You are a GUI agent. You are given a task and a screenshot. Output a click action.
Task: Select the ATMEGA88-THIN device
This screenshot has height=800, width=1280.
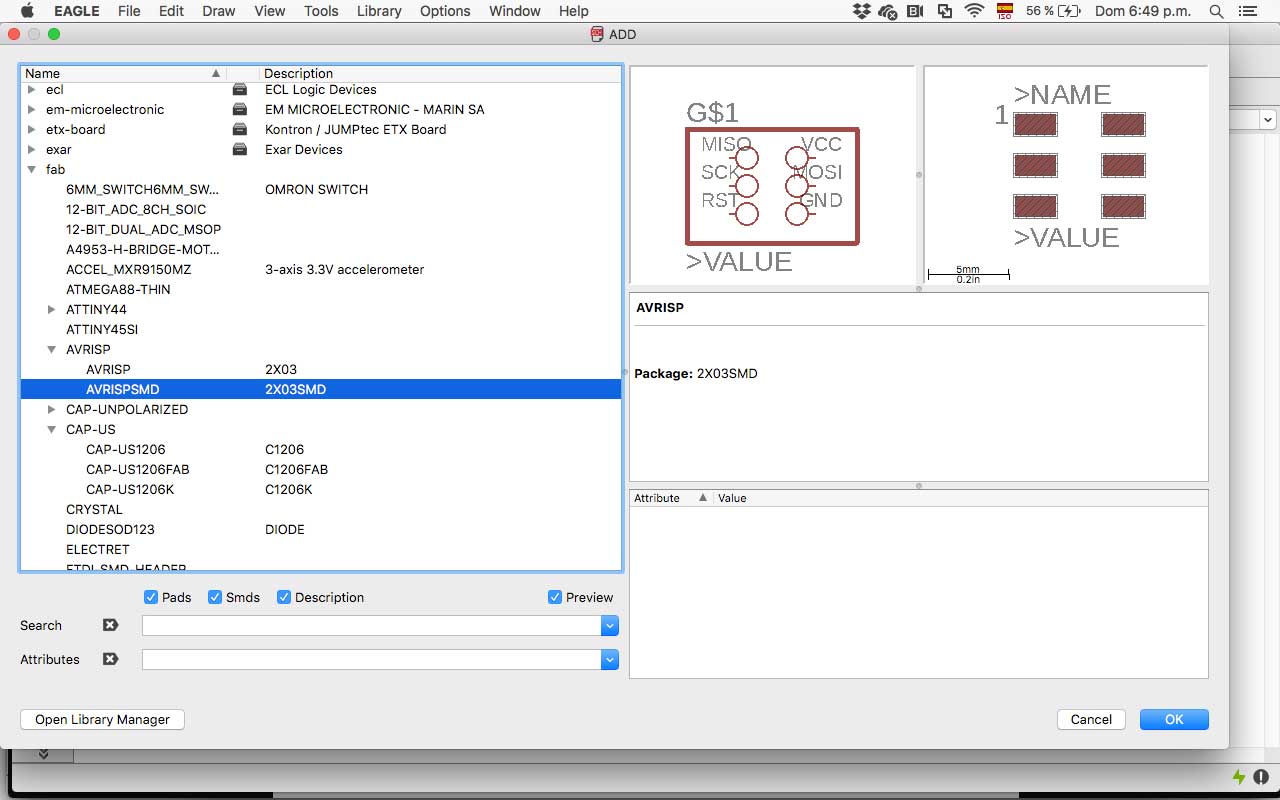pyautogui.click(x=321, y=289)
